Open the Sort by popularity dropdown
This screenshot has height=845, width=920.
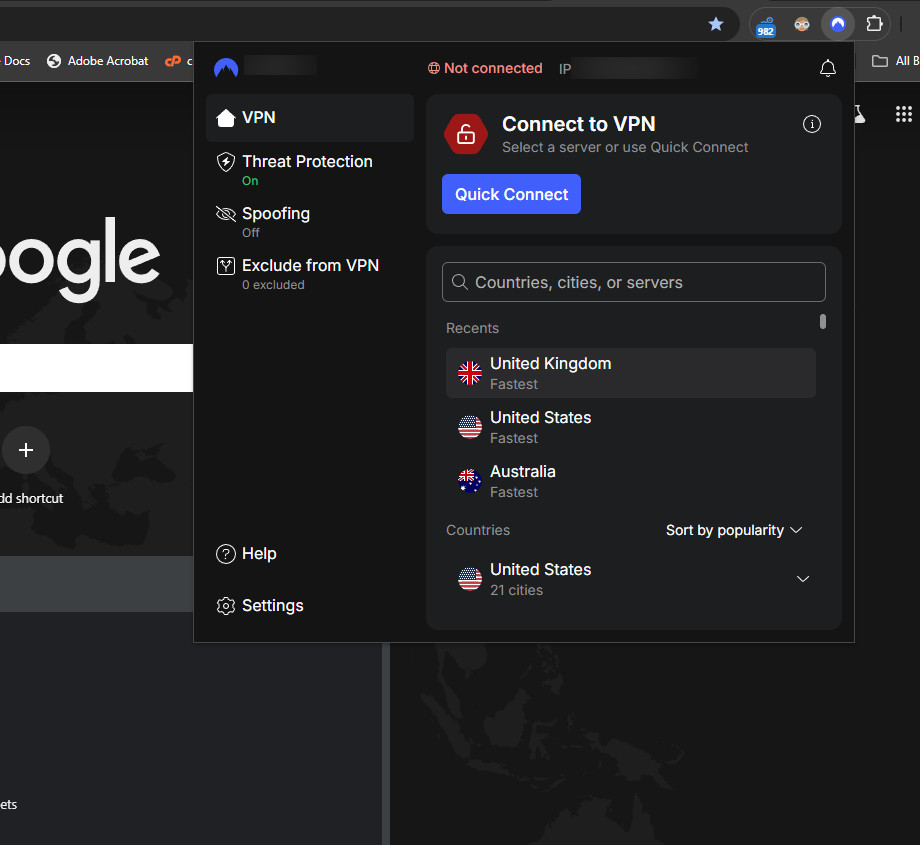click(x=734, y=530)
